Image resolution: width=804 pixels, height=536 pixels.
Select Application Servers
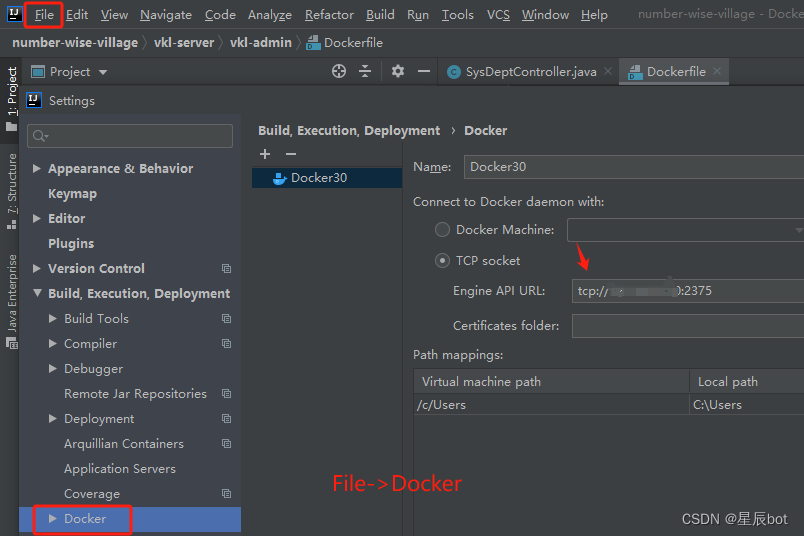click(119, 469)
